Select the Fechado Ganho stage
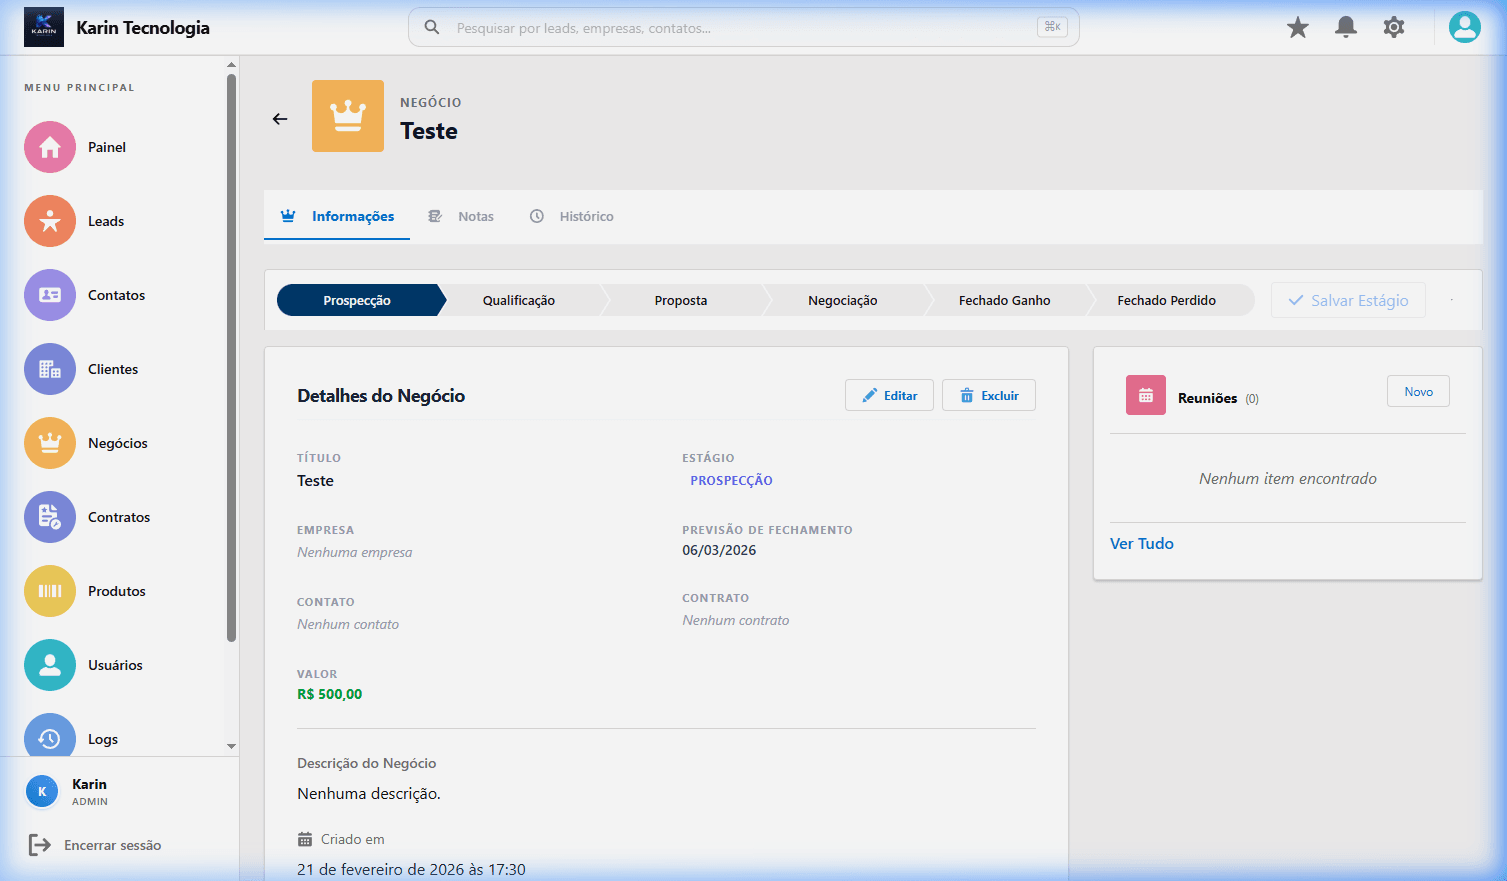This screenshot has height=881, width=1507. [1004, 300]
